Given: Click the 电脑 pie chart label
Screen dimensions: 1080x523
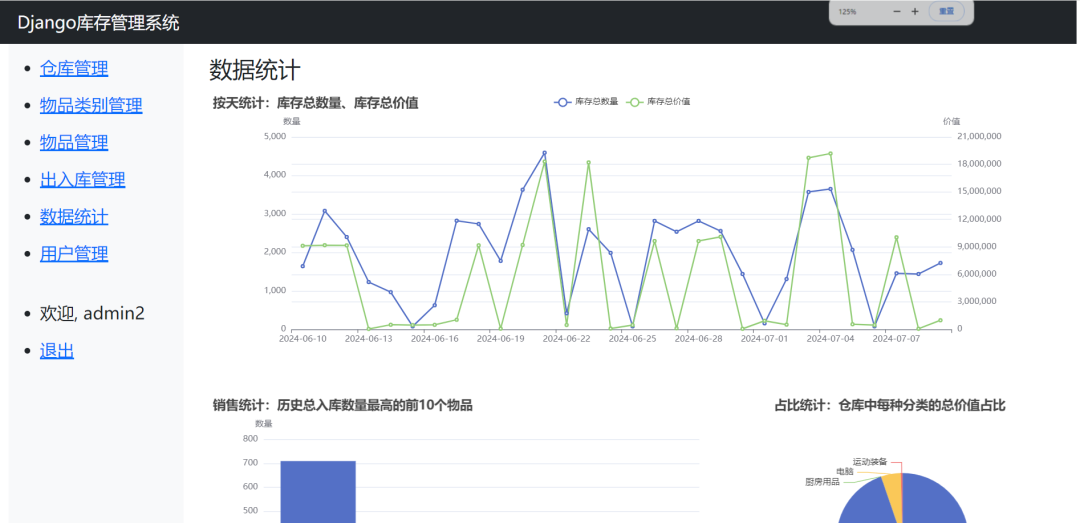Looking at the screenshot, I should pyautogui.click(x=844, y=472).
